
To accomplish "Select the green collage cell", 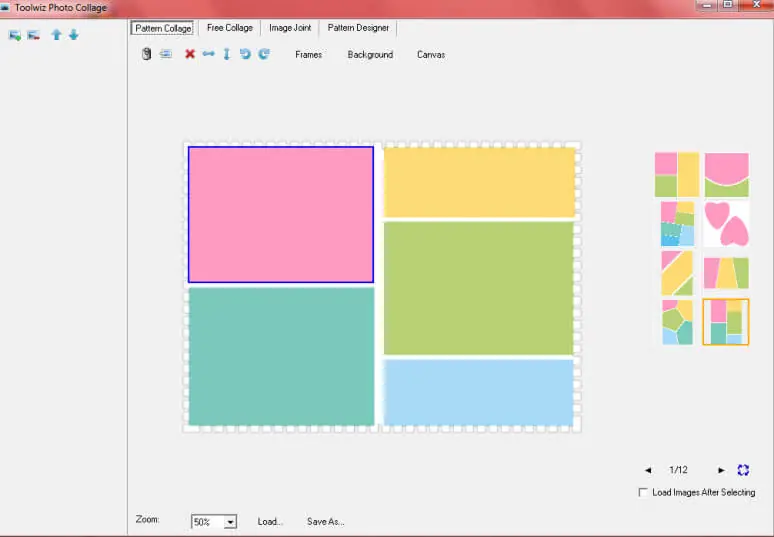I will click(478, 288).
